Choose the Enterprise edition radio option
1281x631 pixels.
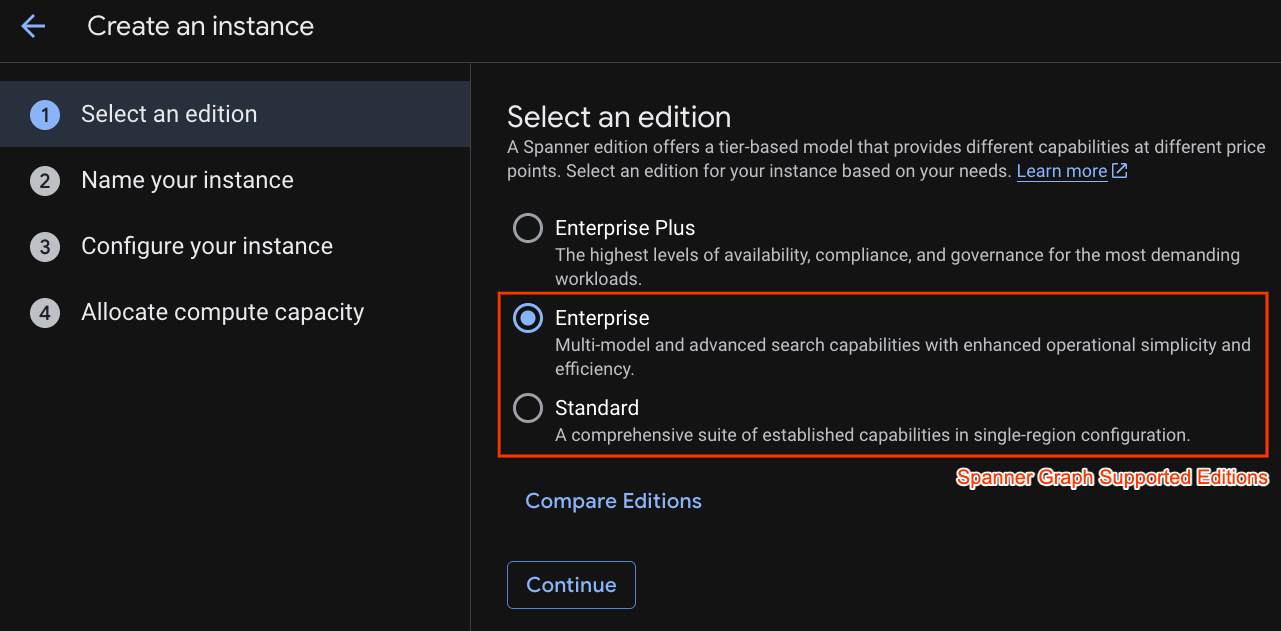coord(528,318)
